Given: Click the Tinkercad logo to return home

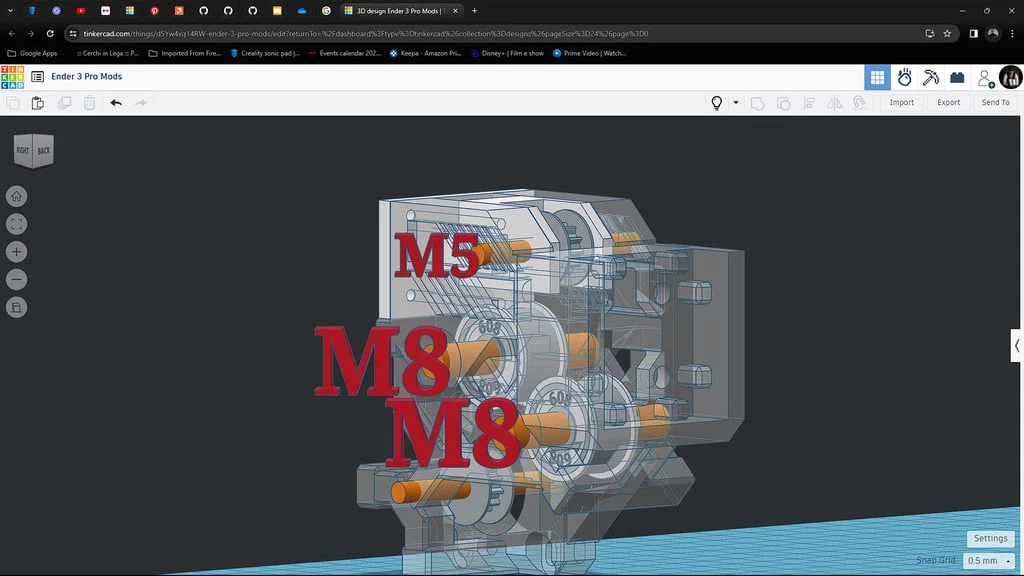Looking at the screenshot, I should point(12,77).
